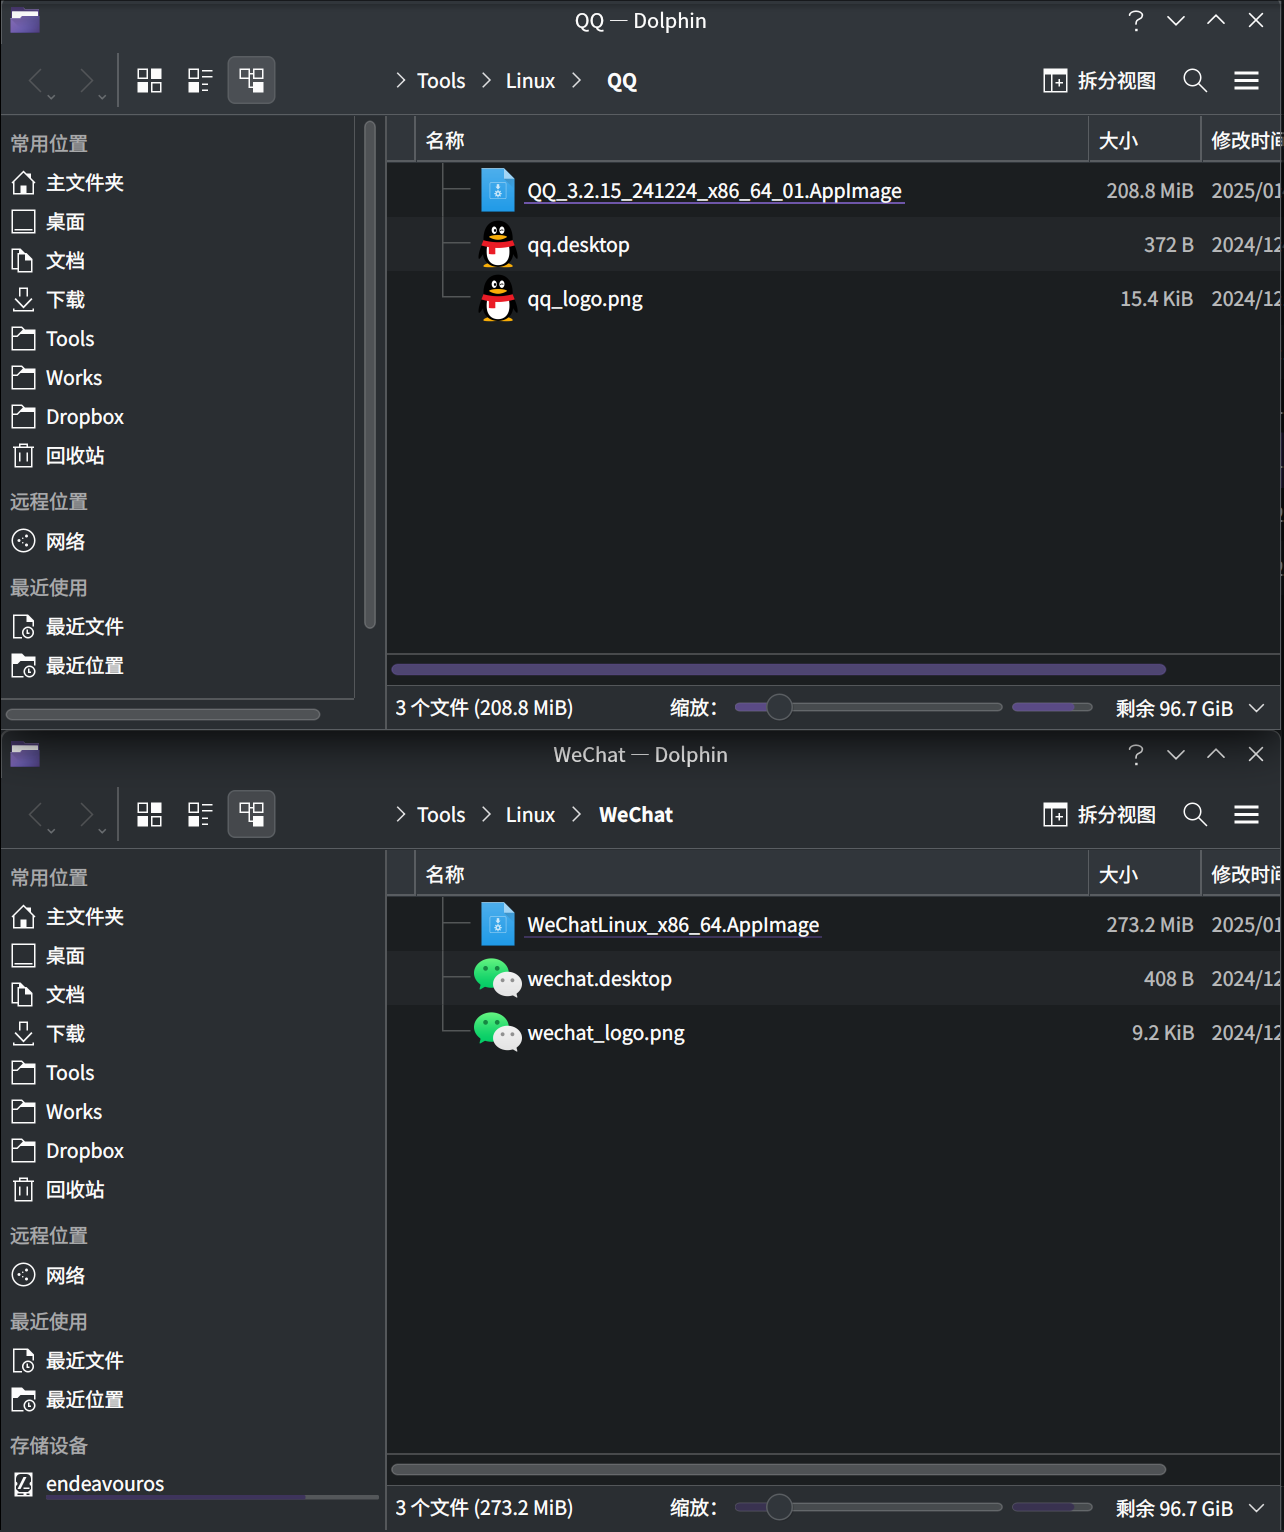Image resolution: width=1284 pixels, height=1532 pixels.
Task: Navigate to Linux breadcrumb in WeChat window
Action: coord(530,815)
